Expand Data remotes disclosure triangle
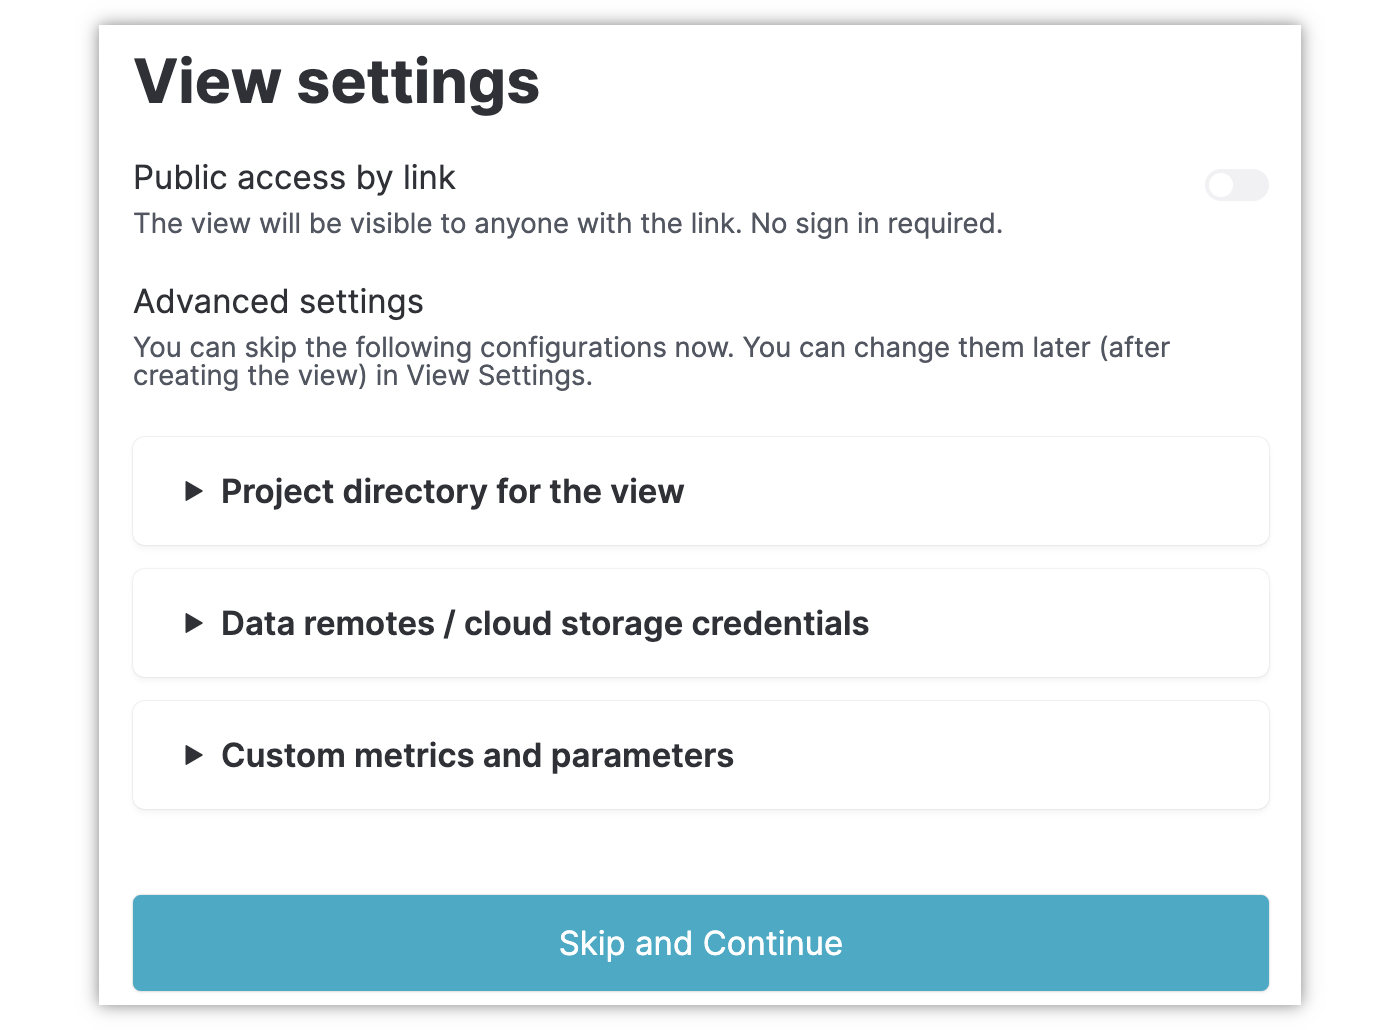 point(194,623)
